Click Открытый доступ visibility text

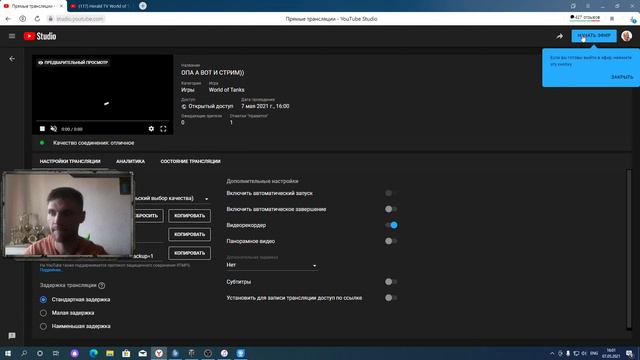point(211,106)
